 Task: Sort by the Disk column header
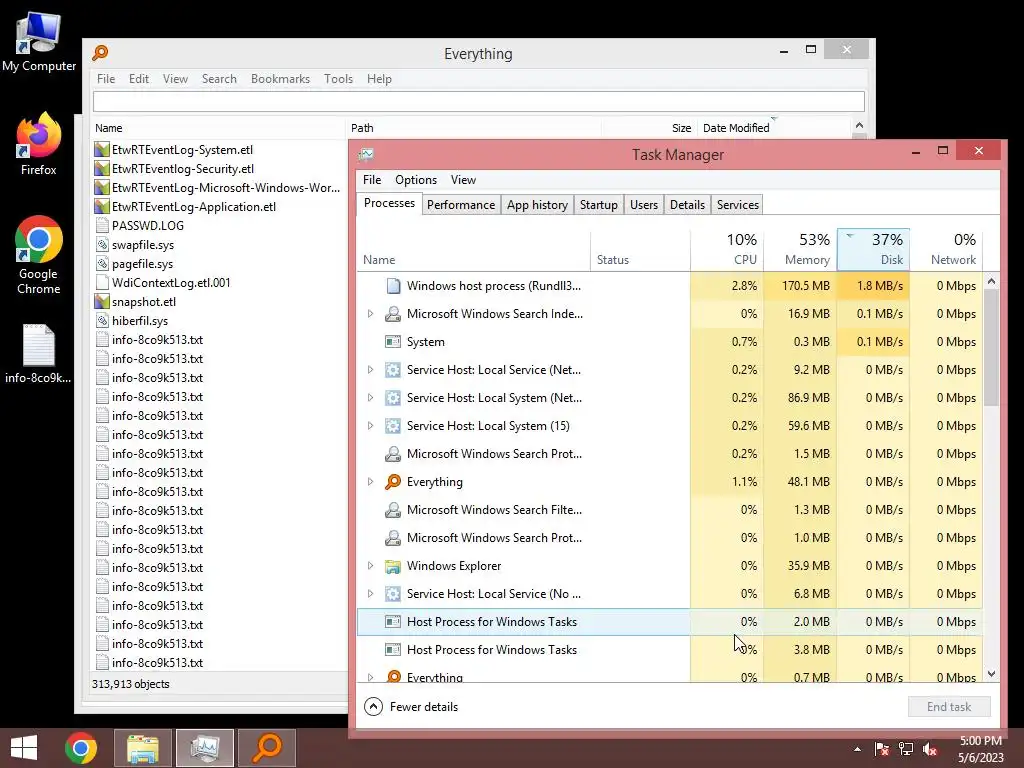[874, 249]
